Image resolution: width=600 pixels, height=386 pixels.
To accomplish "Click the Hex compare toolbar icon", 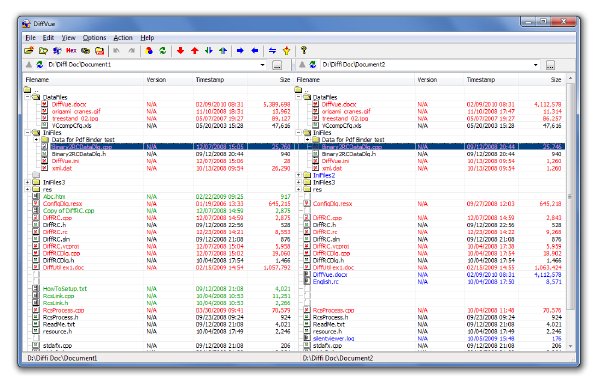I will coord(71,50).
